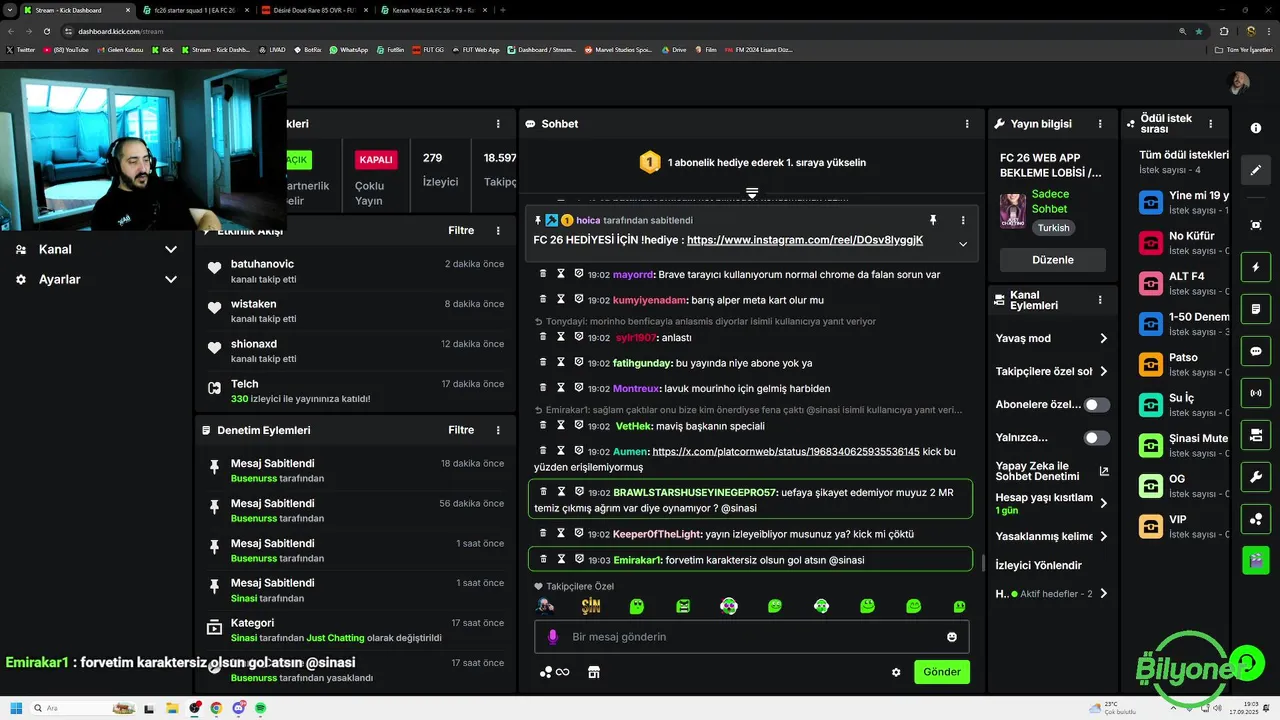Viewport: 1280px width, 720px height.
Task: Click the pencil edit icon in right sidebar
Action: click(1256, 170)
